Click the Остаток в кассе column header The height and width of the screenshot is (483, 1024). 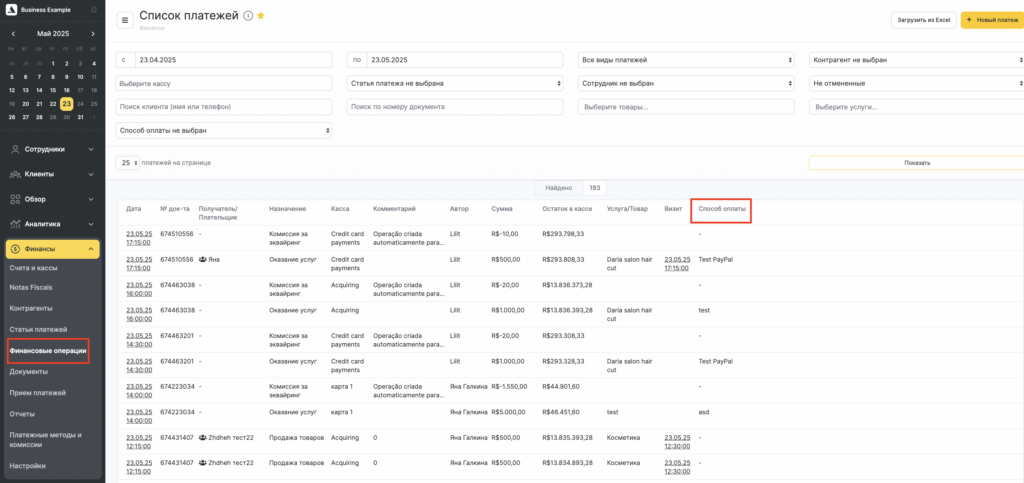[567, 209]
